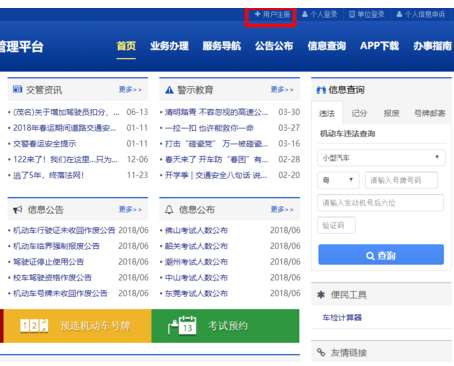Screen dimensions: 454x366
Task: Switch to 违法 query tab
Action: pyautogui.click(x=327, y=113)
